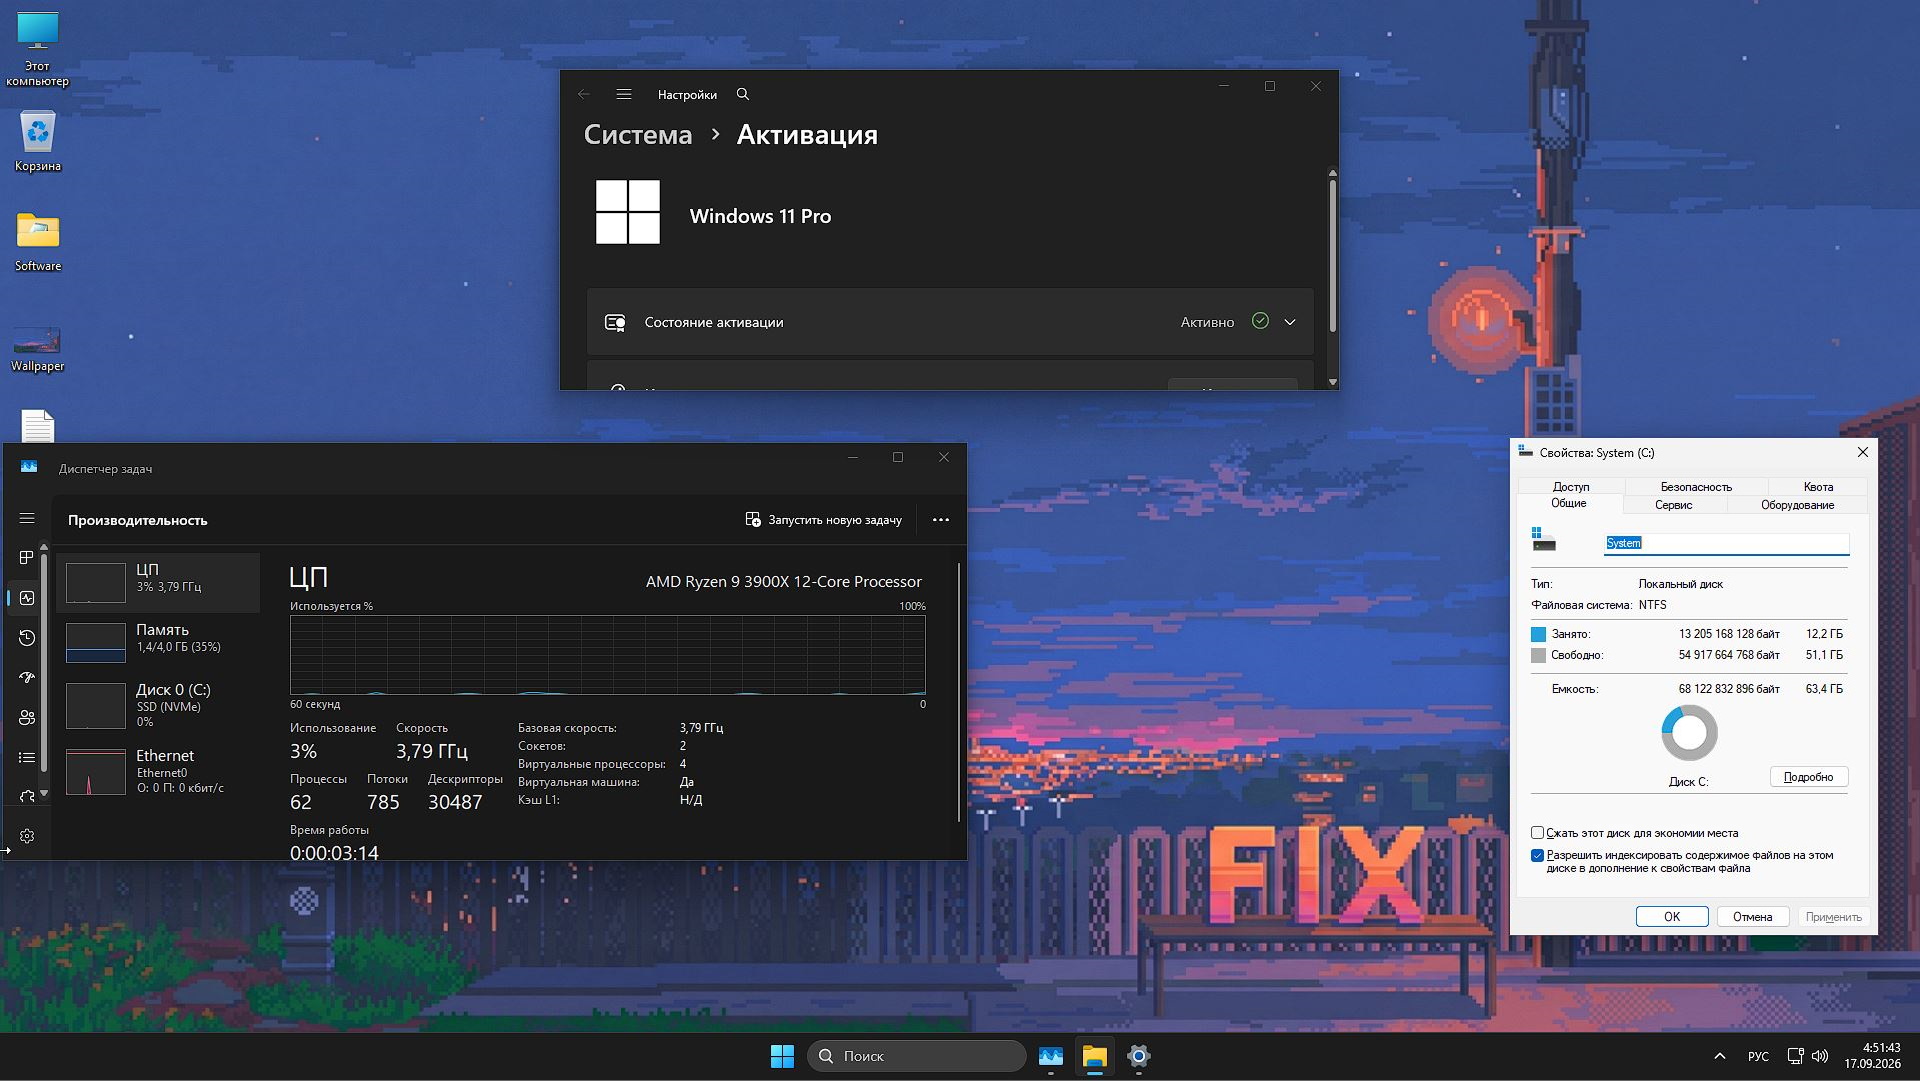1920x1081 pixels.
Task: Expand activation state row chevron
Action: (1290, 322)
